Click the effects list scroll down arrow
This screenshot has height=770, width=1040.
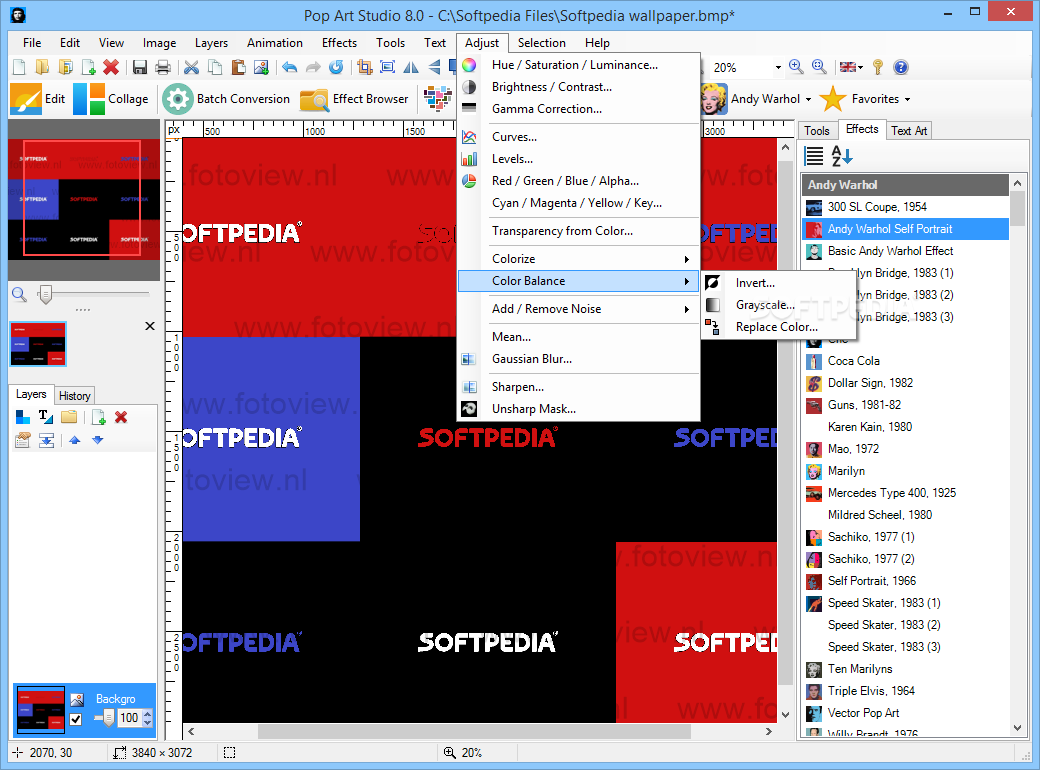[1017, 728]
